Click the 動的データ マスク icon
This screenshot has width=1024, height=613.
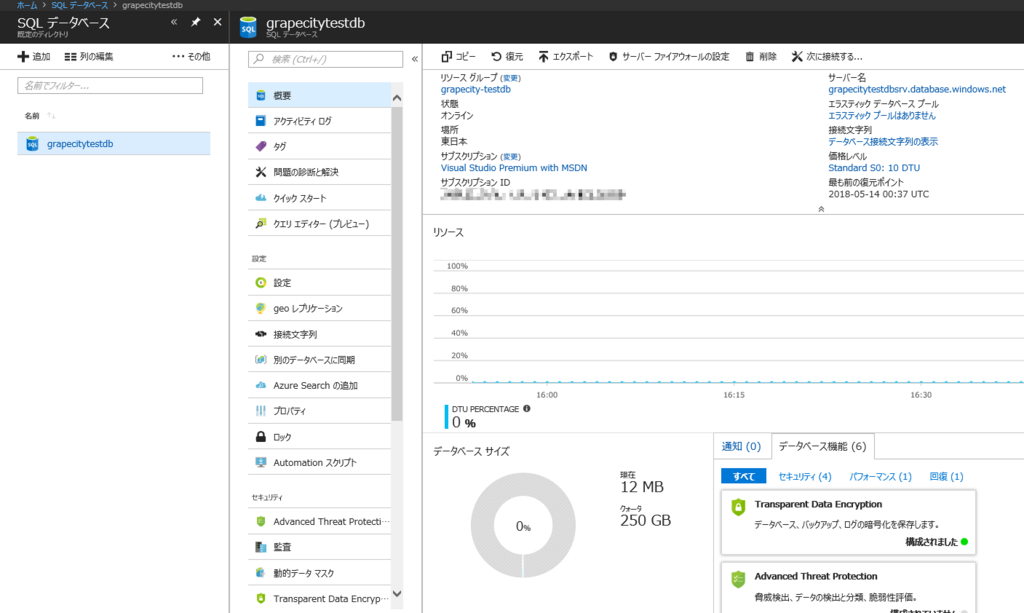point(261,573)
